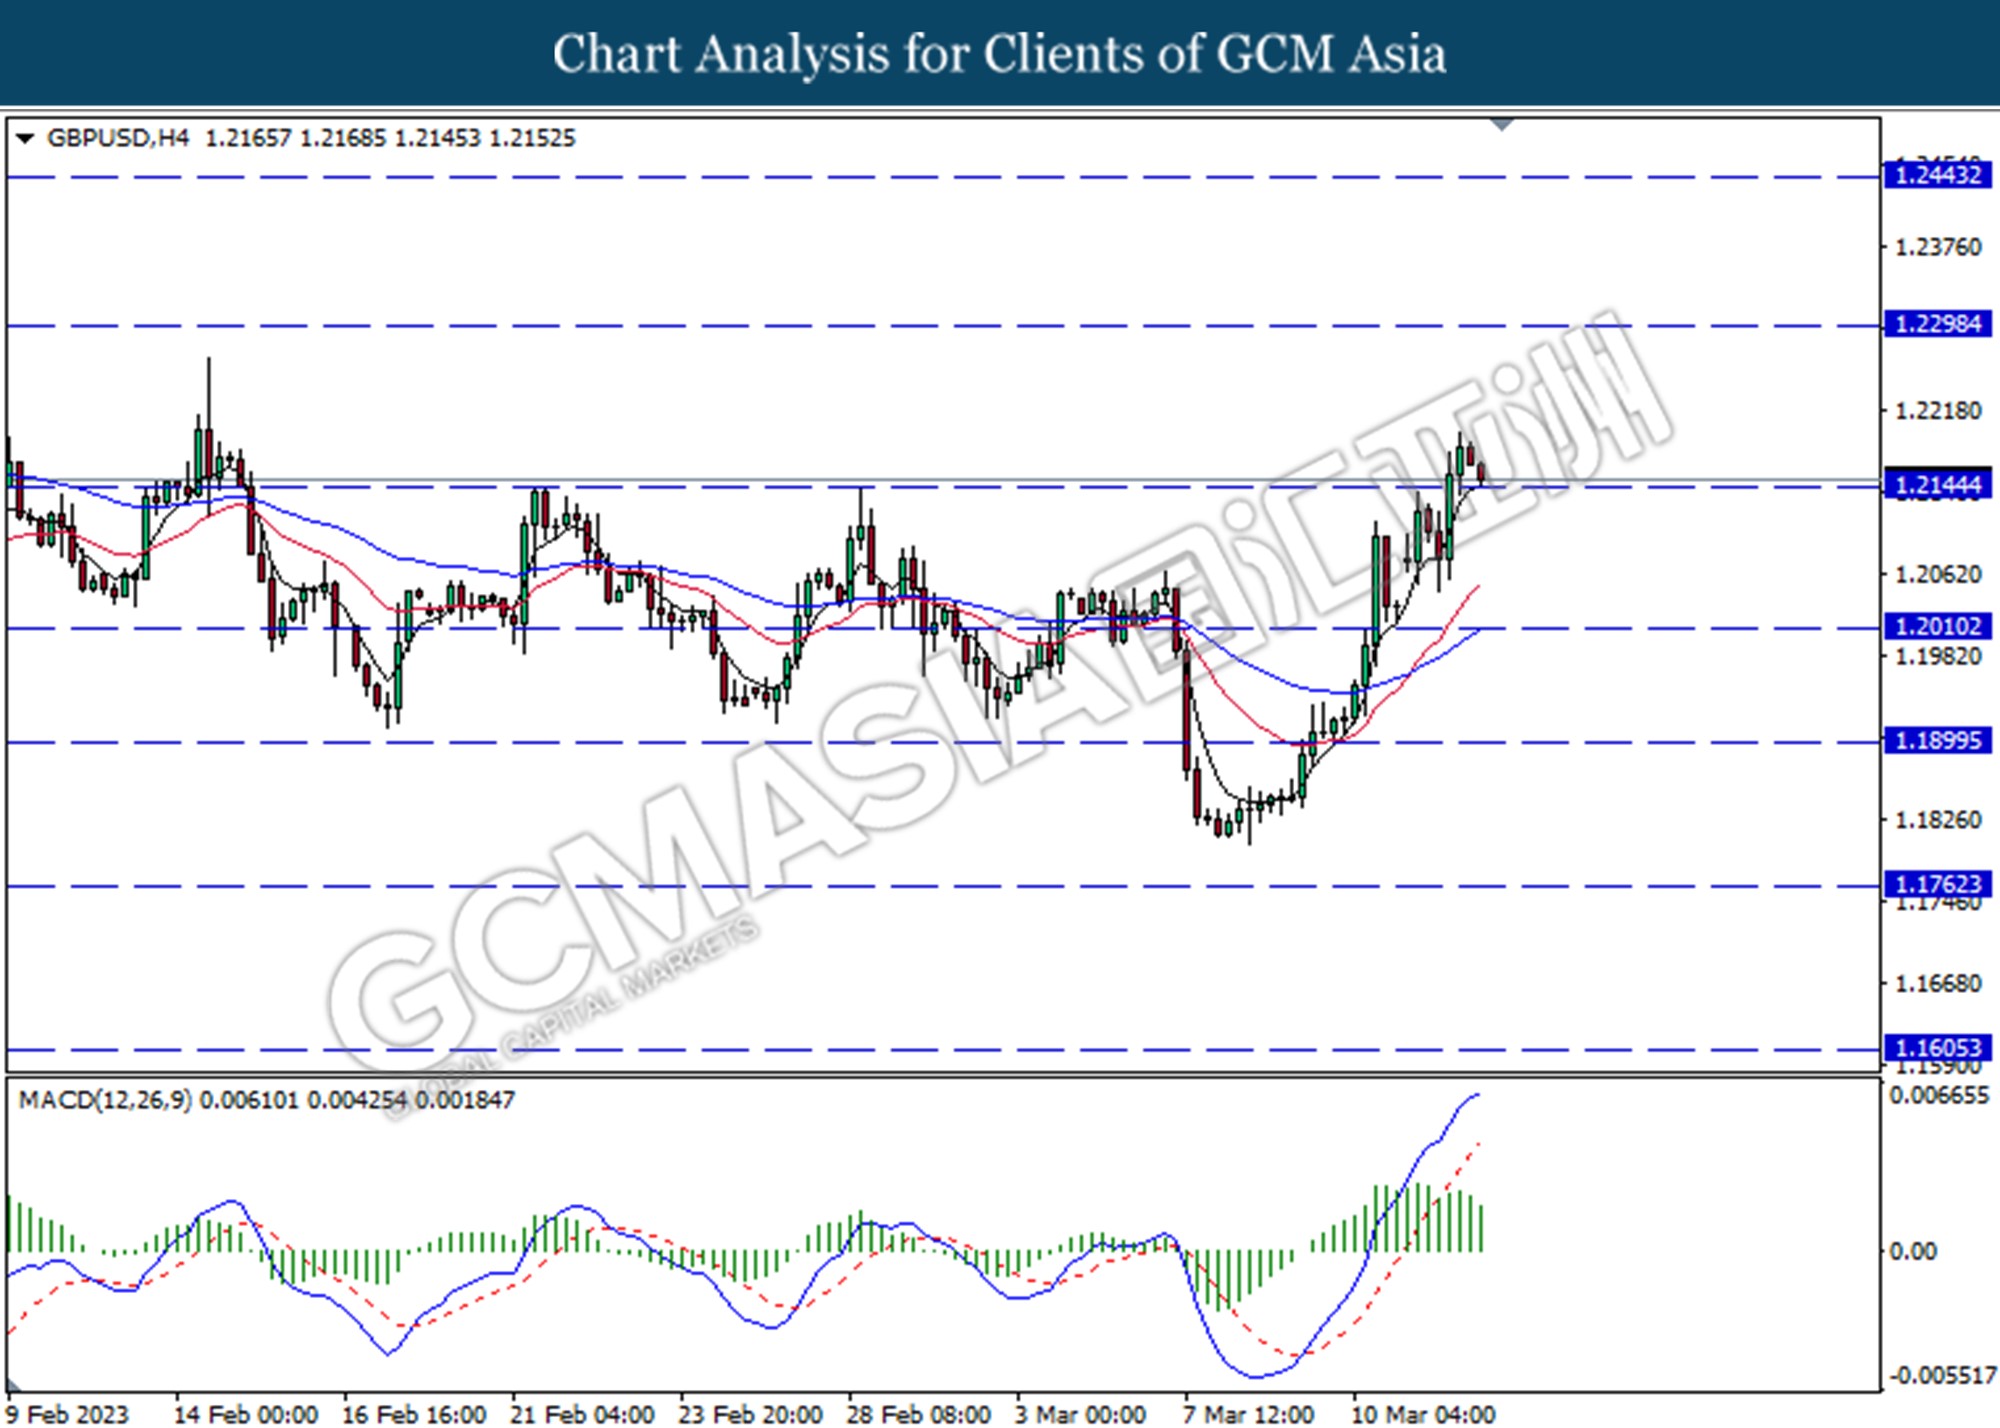This screenshot has width=2000, height=1428.
Task: Click the 0.006655 MACD scale value
Action: [x=1939, y=1096]
